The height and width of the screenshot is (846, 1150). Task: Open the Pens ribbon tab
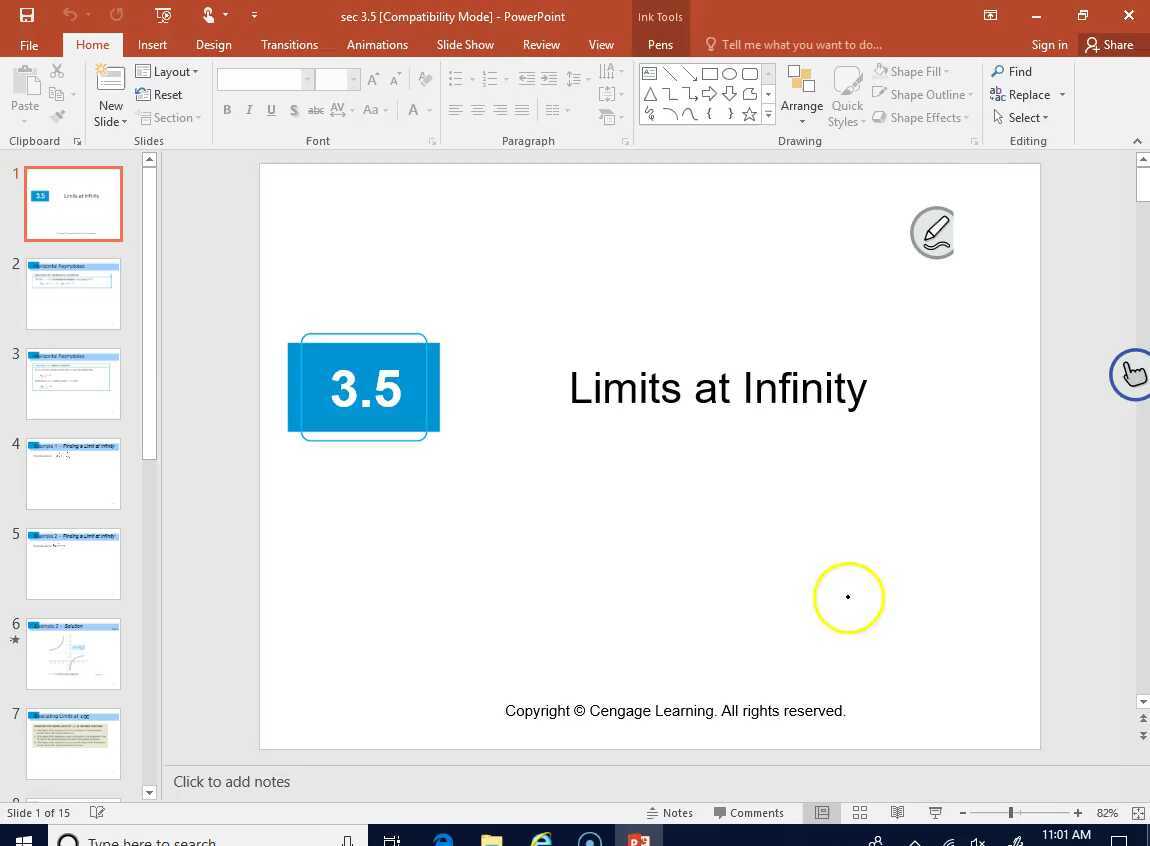[660, 44]
